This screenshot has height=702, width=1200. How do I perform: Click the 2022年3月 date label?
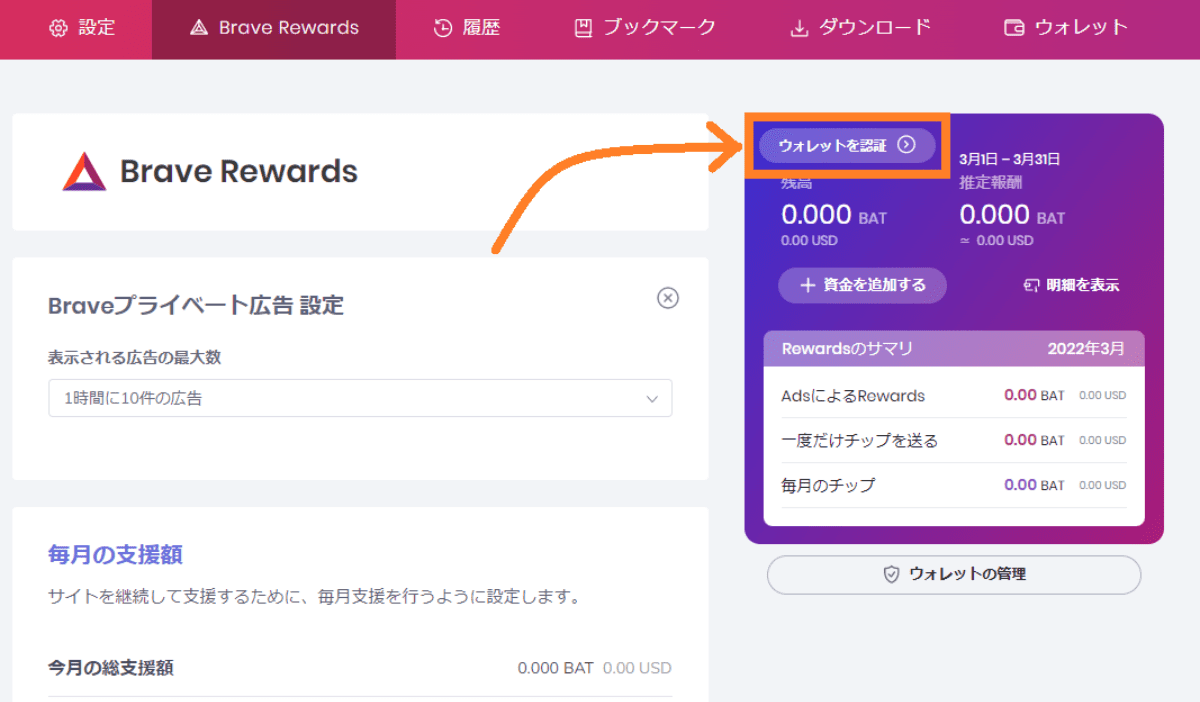[1086, 349]
